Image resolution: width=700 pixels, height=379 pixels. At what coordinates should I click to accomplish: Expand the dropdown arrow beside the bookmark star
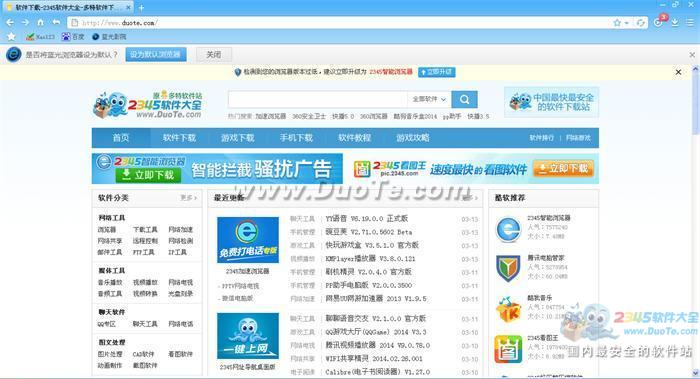[x=627, y=23]
